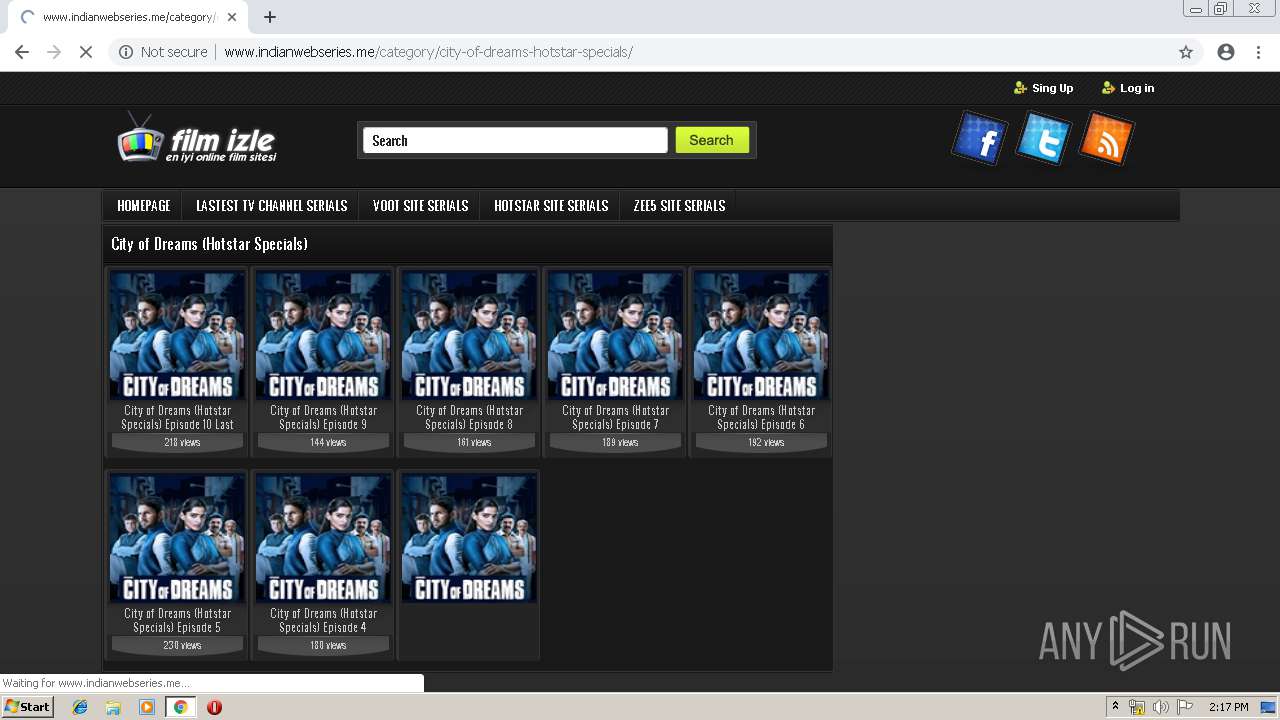Image resolution: width=1280 pixels, height=720 pixels.
Task: Open media player from taskbar
Action: (147, 707)
